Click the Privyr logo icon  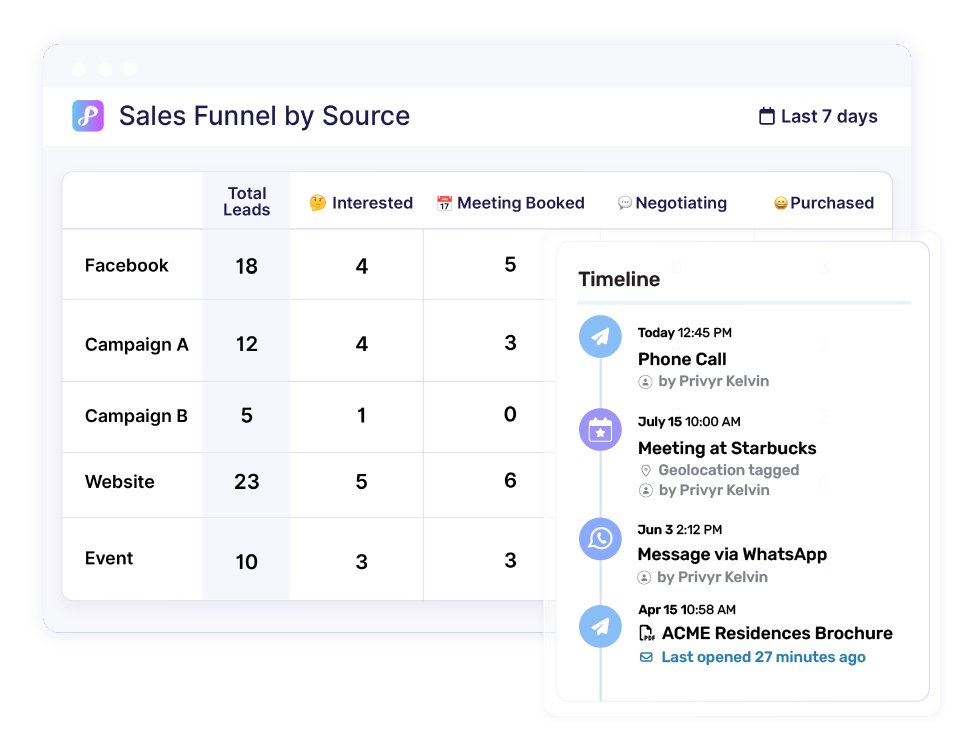[x=88, y=116]
